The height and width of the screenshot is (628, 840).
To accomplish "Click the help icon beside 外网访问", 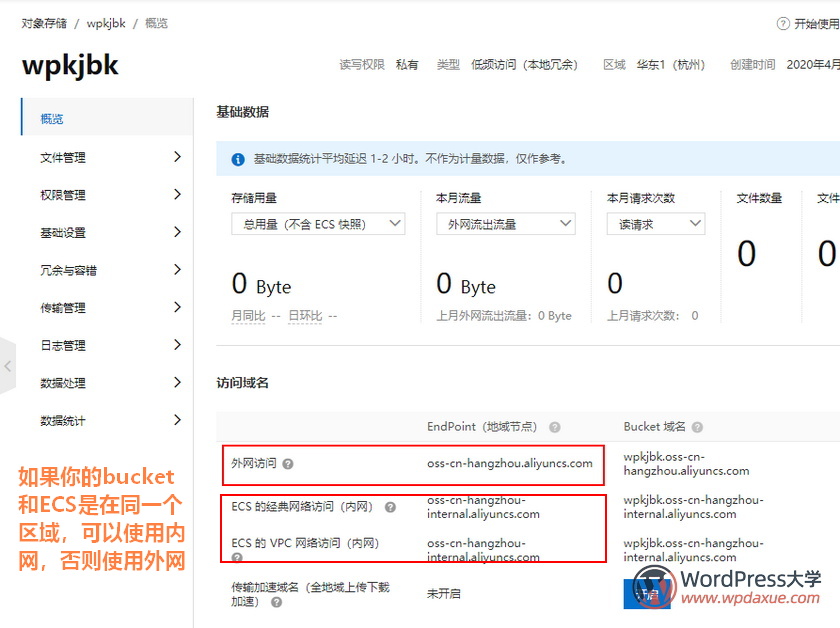I will coord(287,464).
